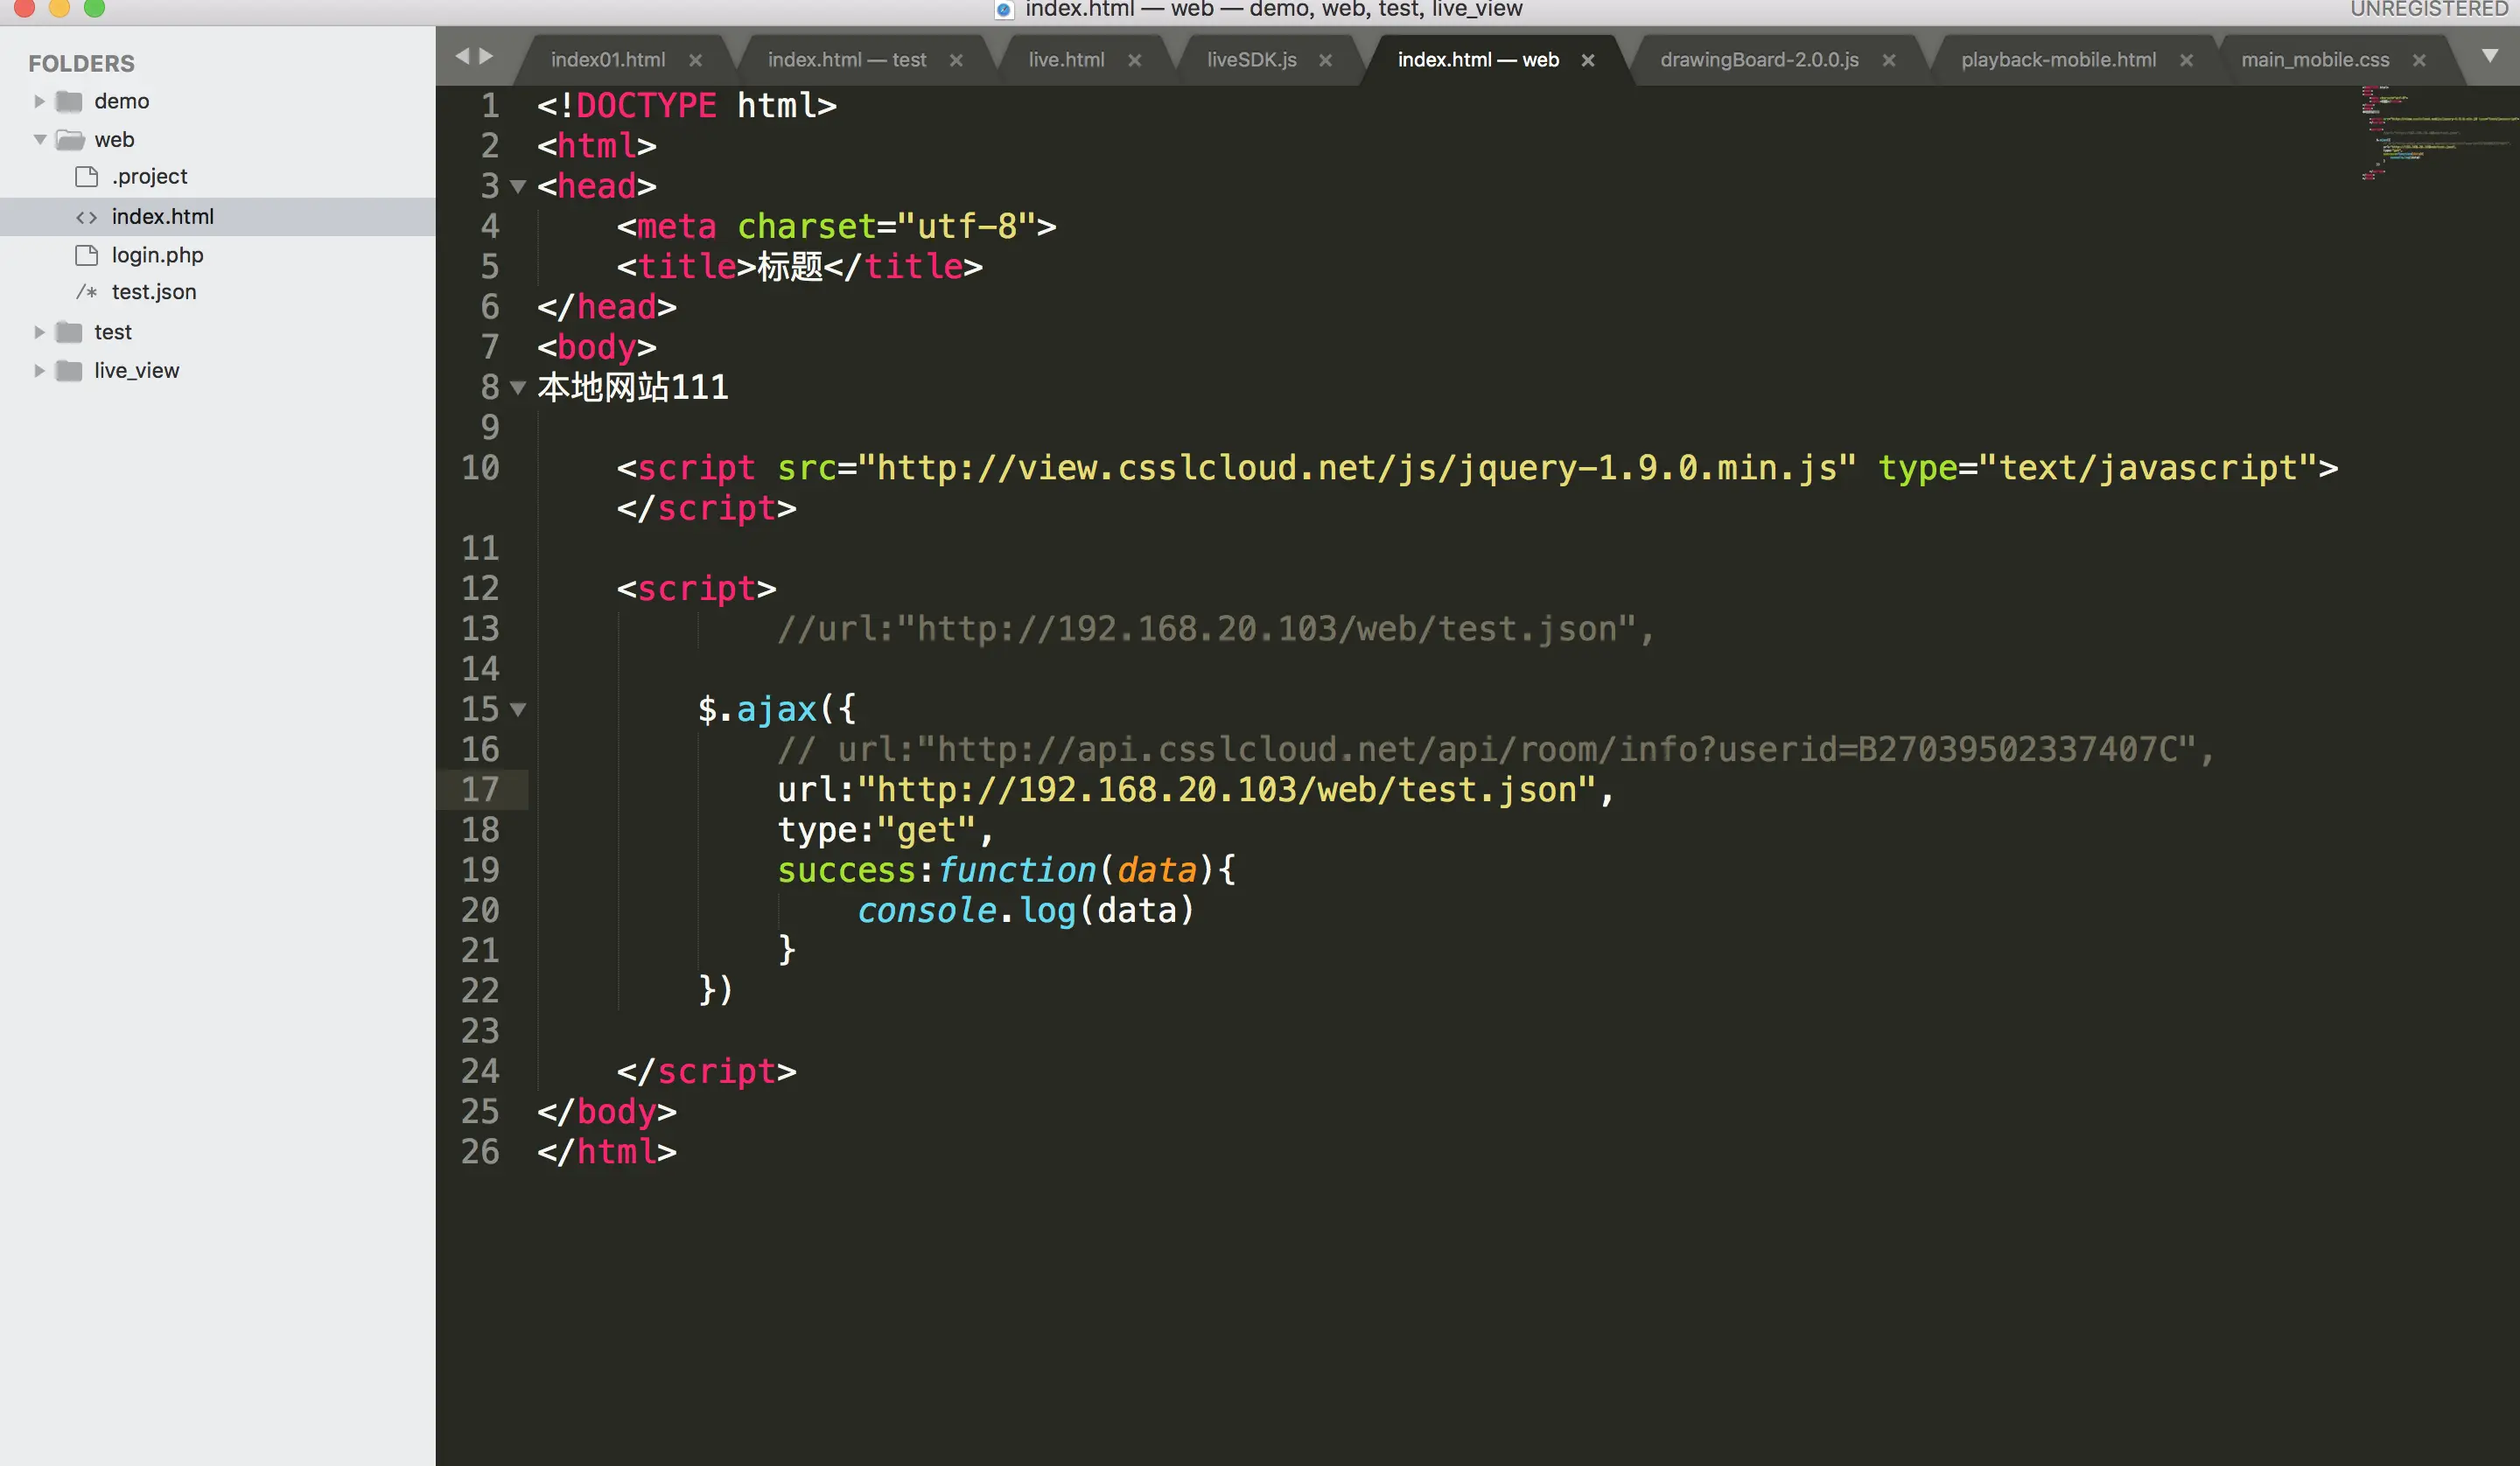Switch to the live.html tab
The image size is (2520, 1466).
click(1066, 60)
